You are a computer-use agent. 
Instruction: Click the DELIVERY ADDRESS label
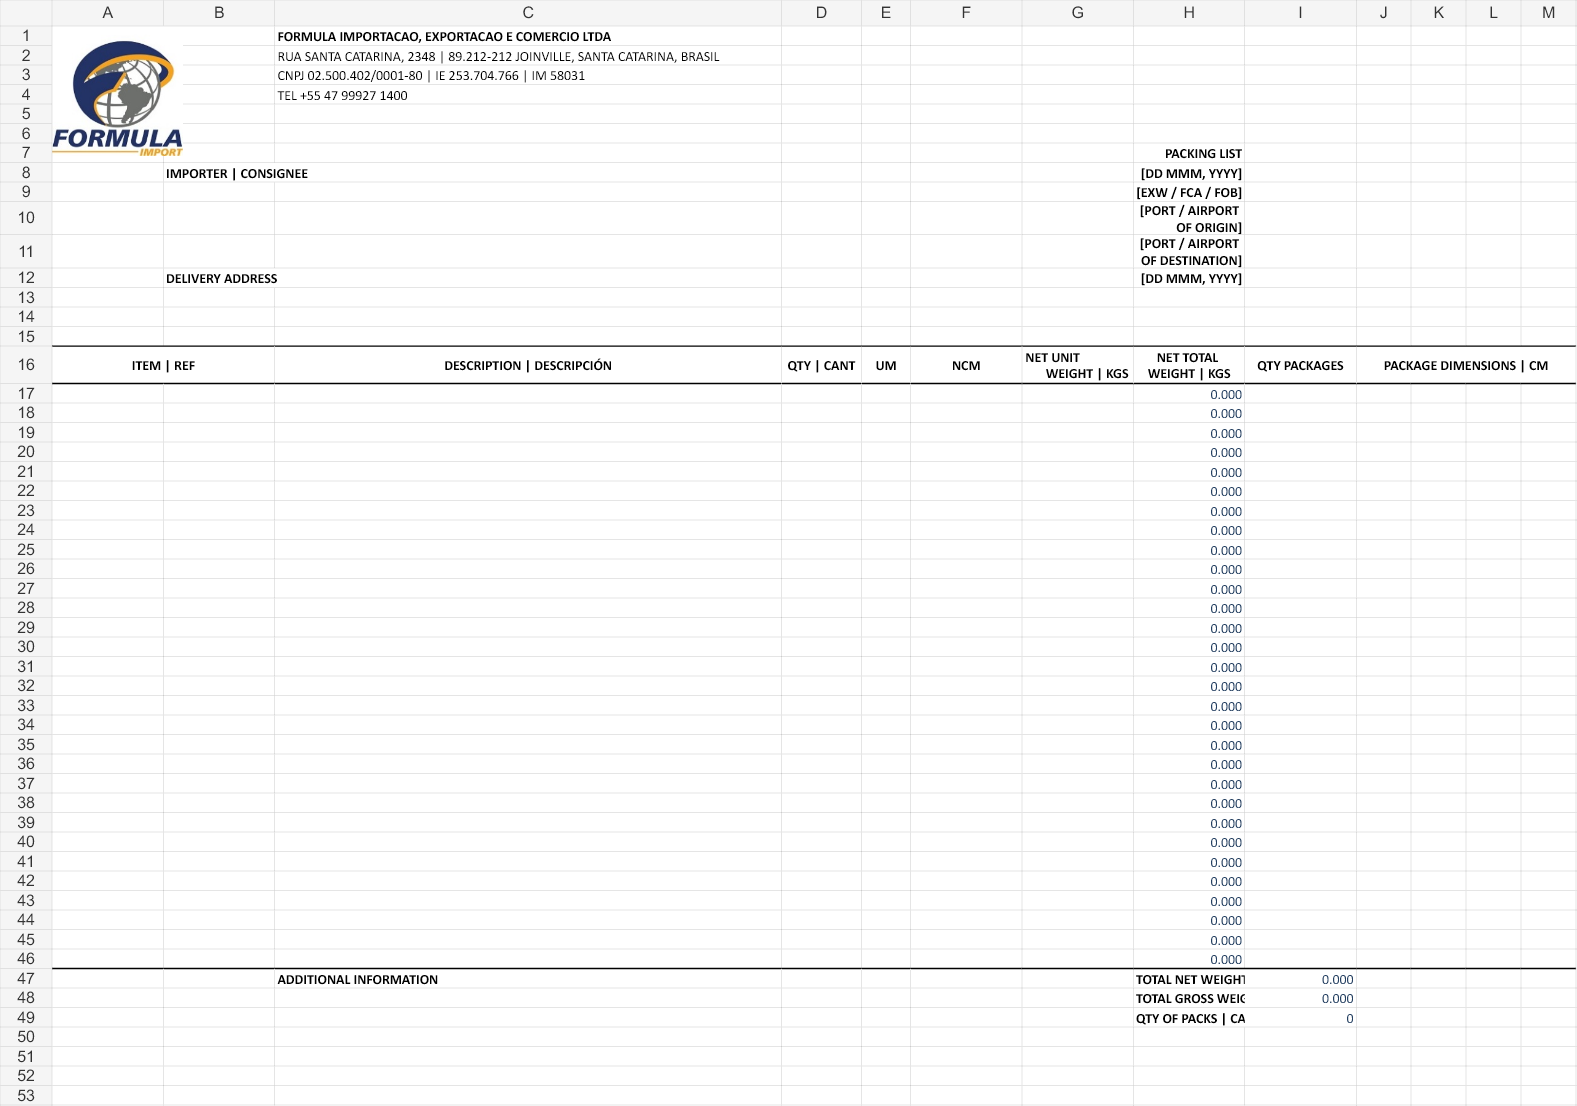tap(222, 279)
